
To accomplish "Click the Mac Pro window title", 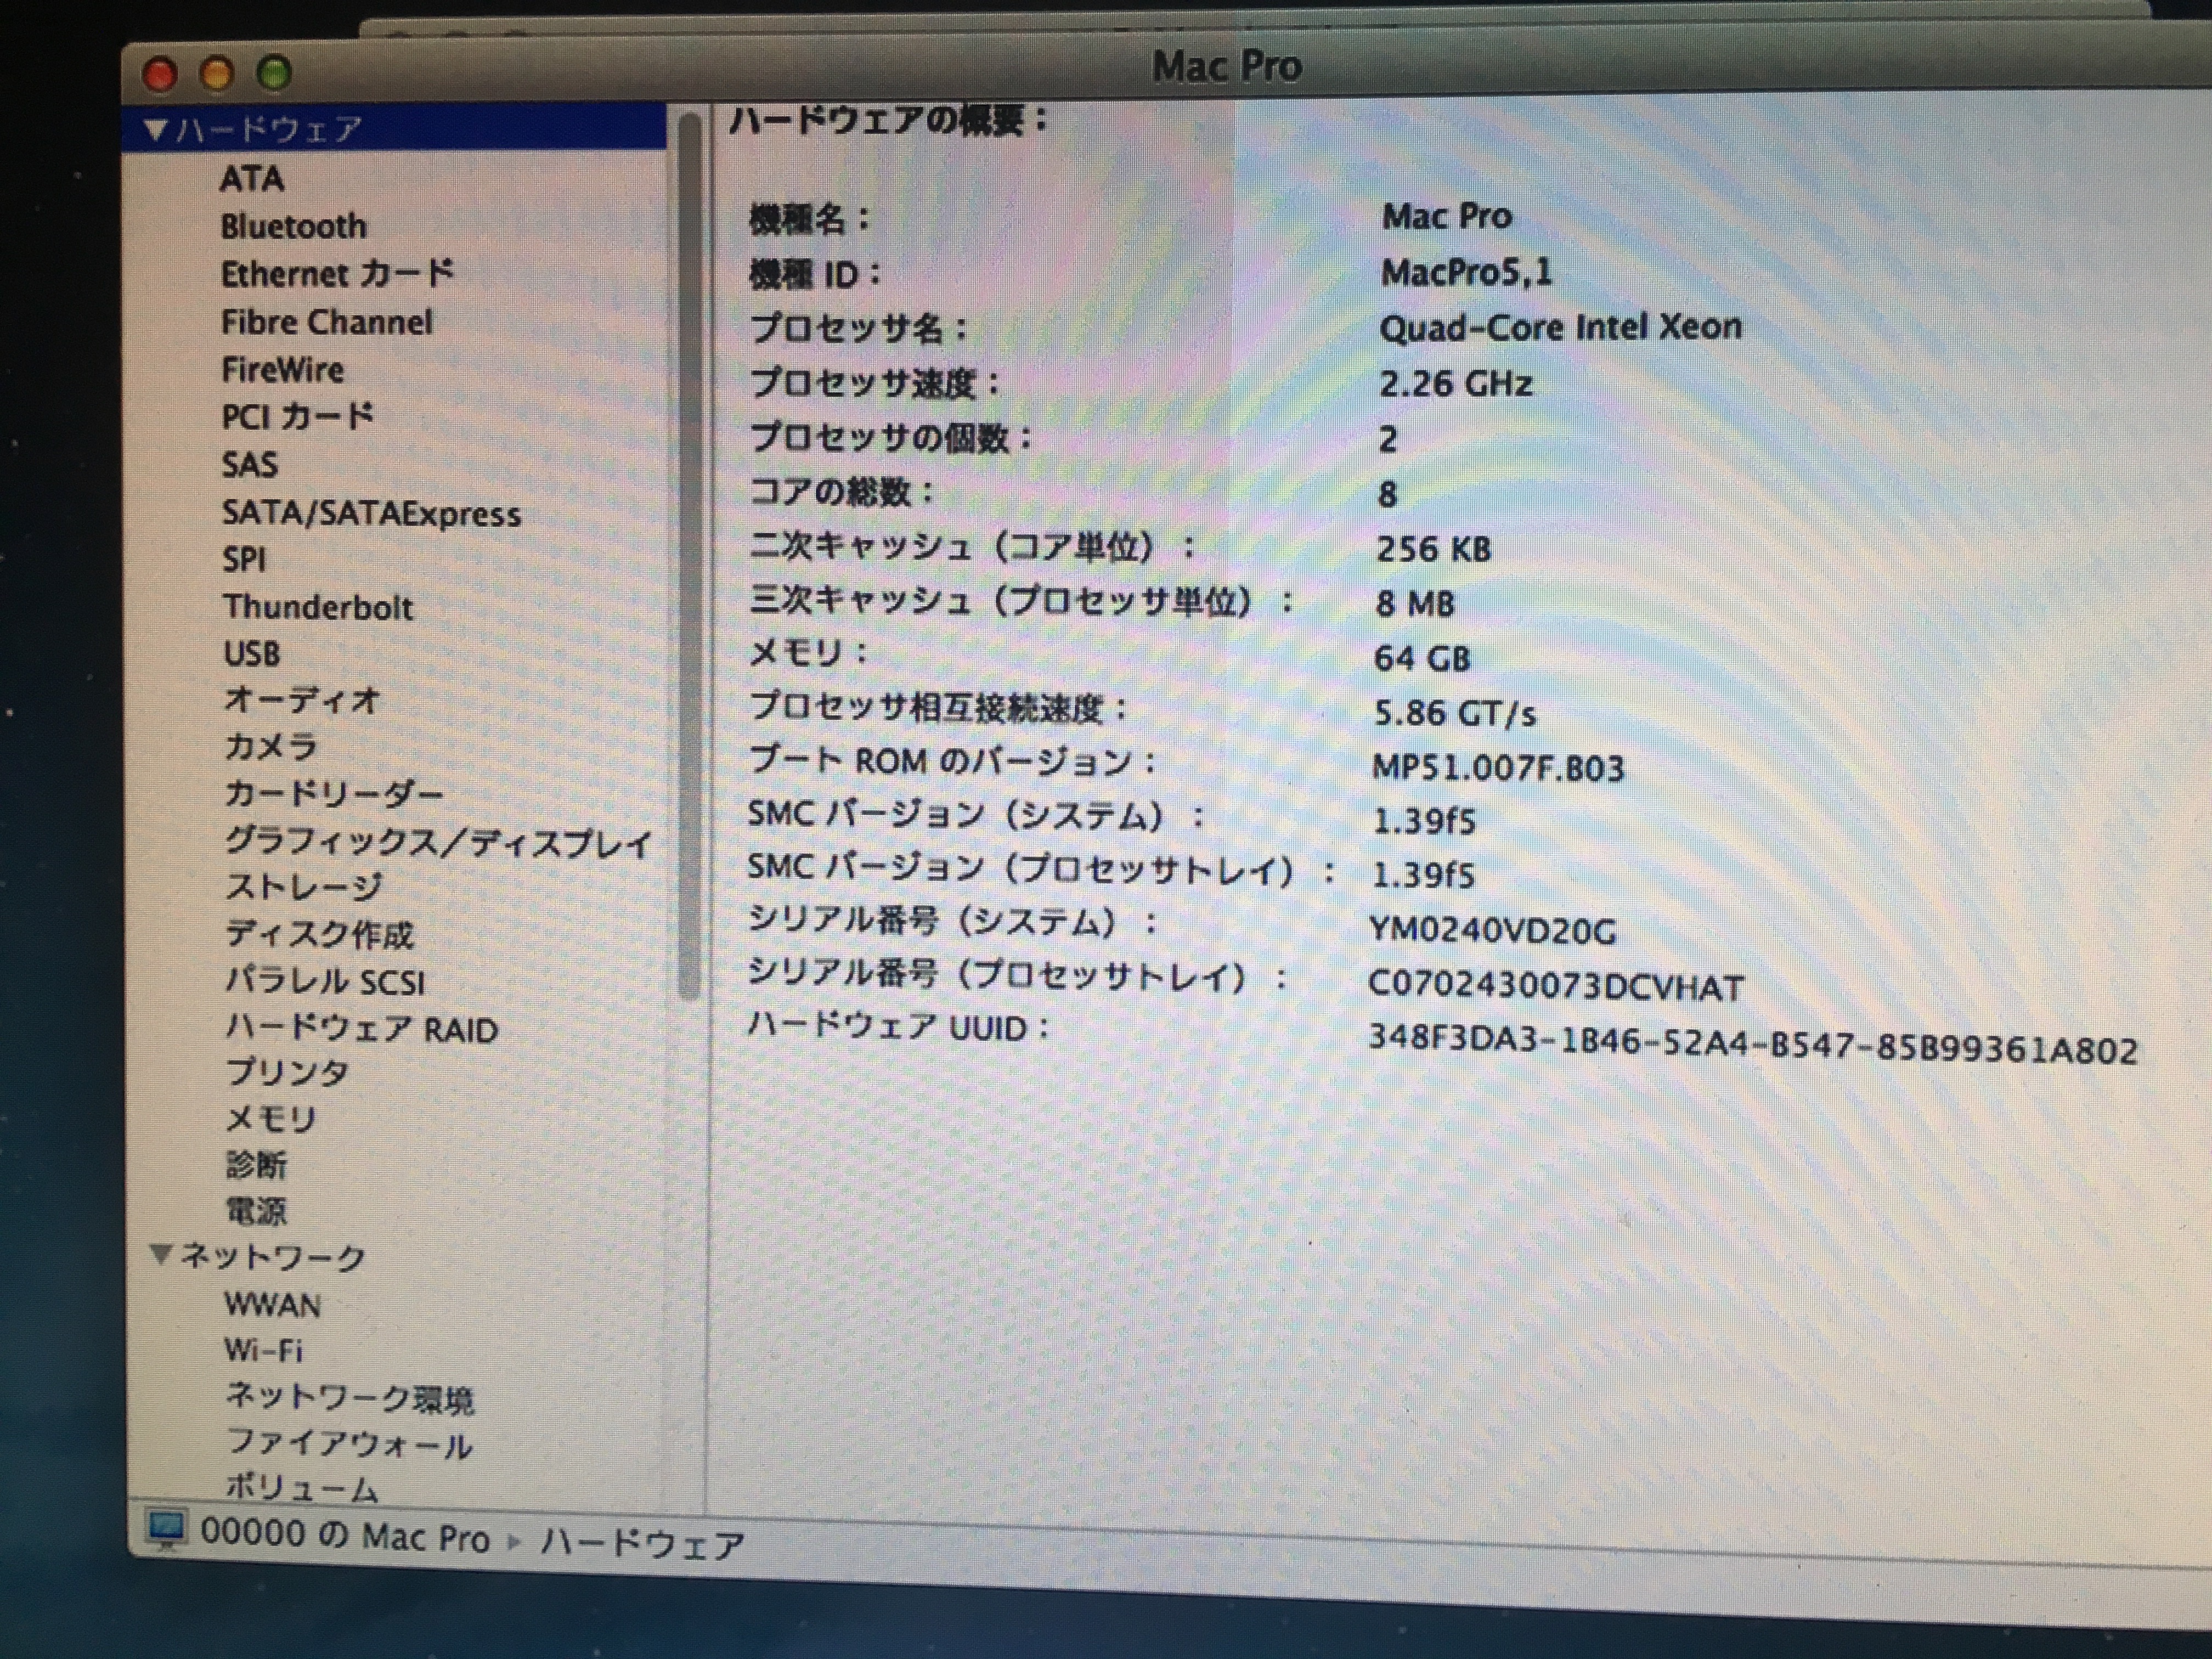I will click(1227, 67).
